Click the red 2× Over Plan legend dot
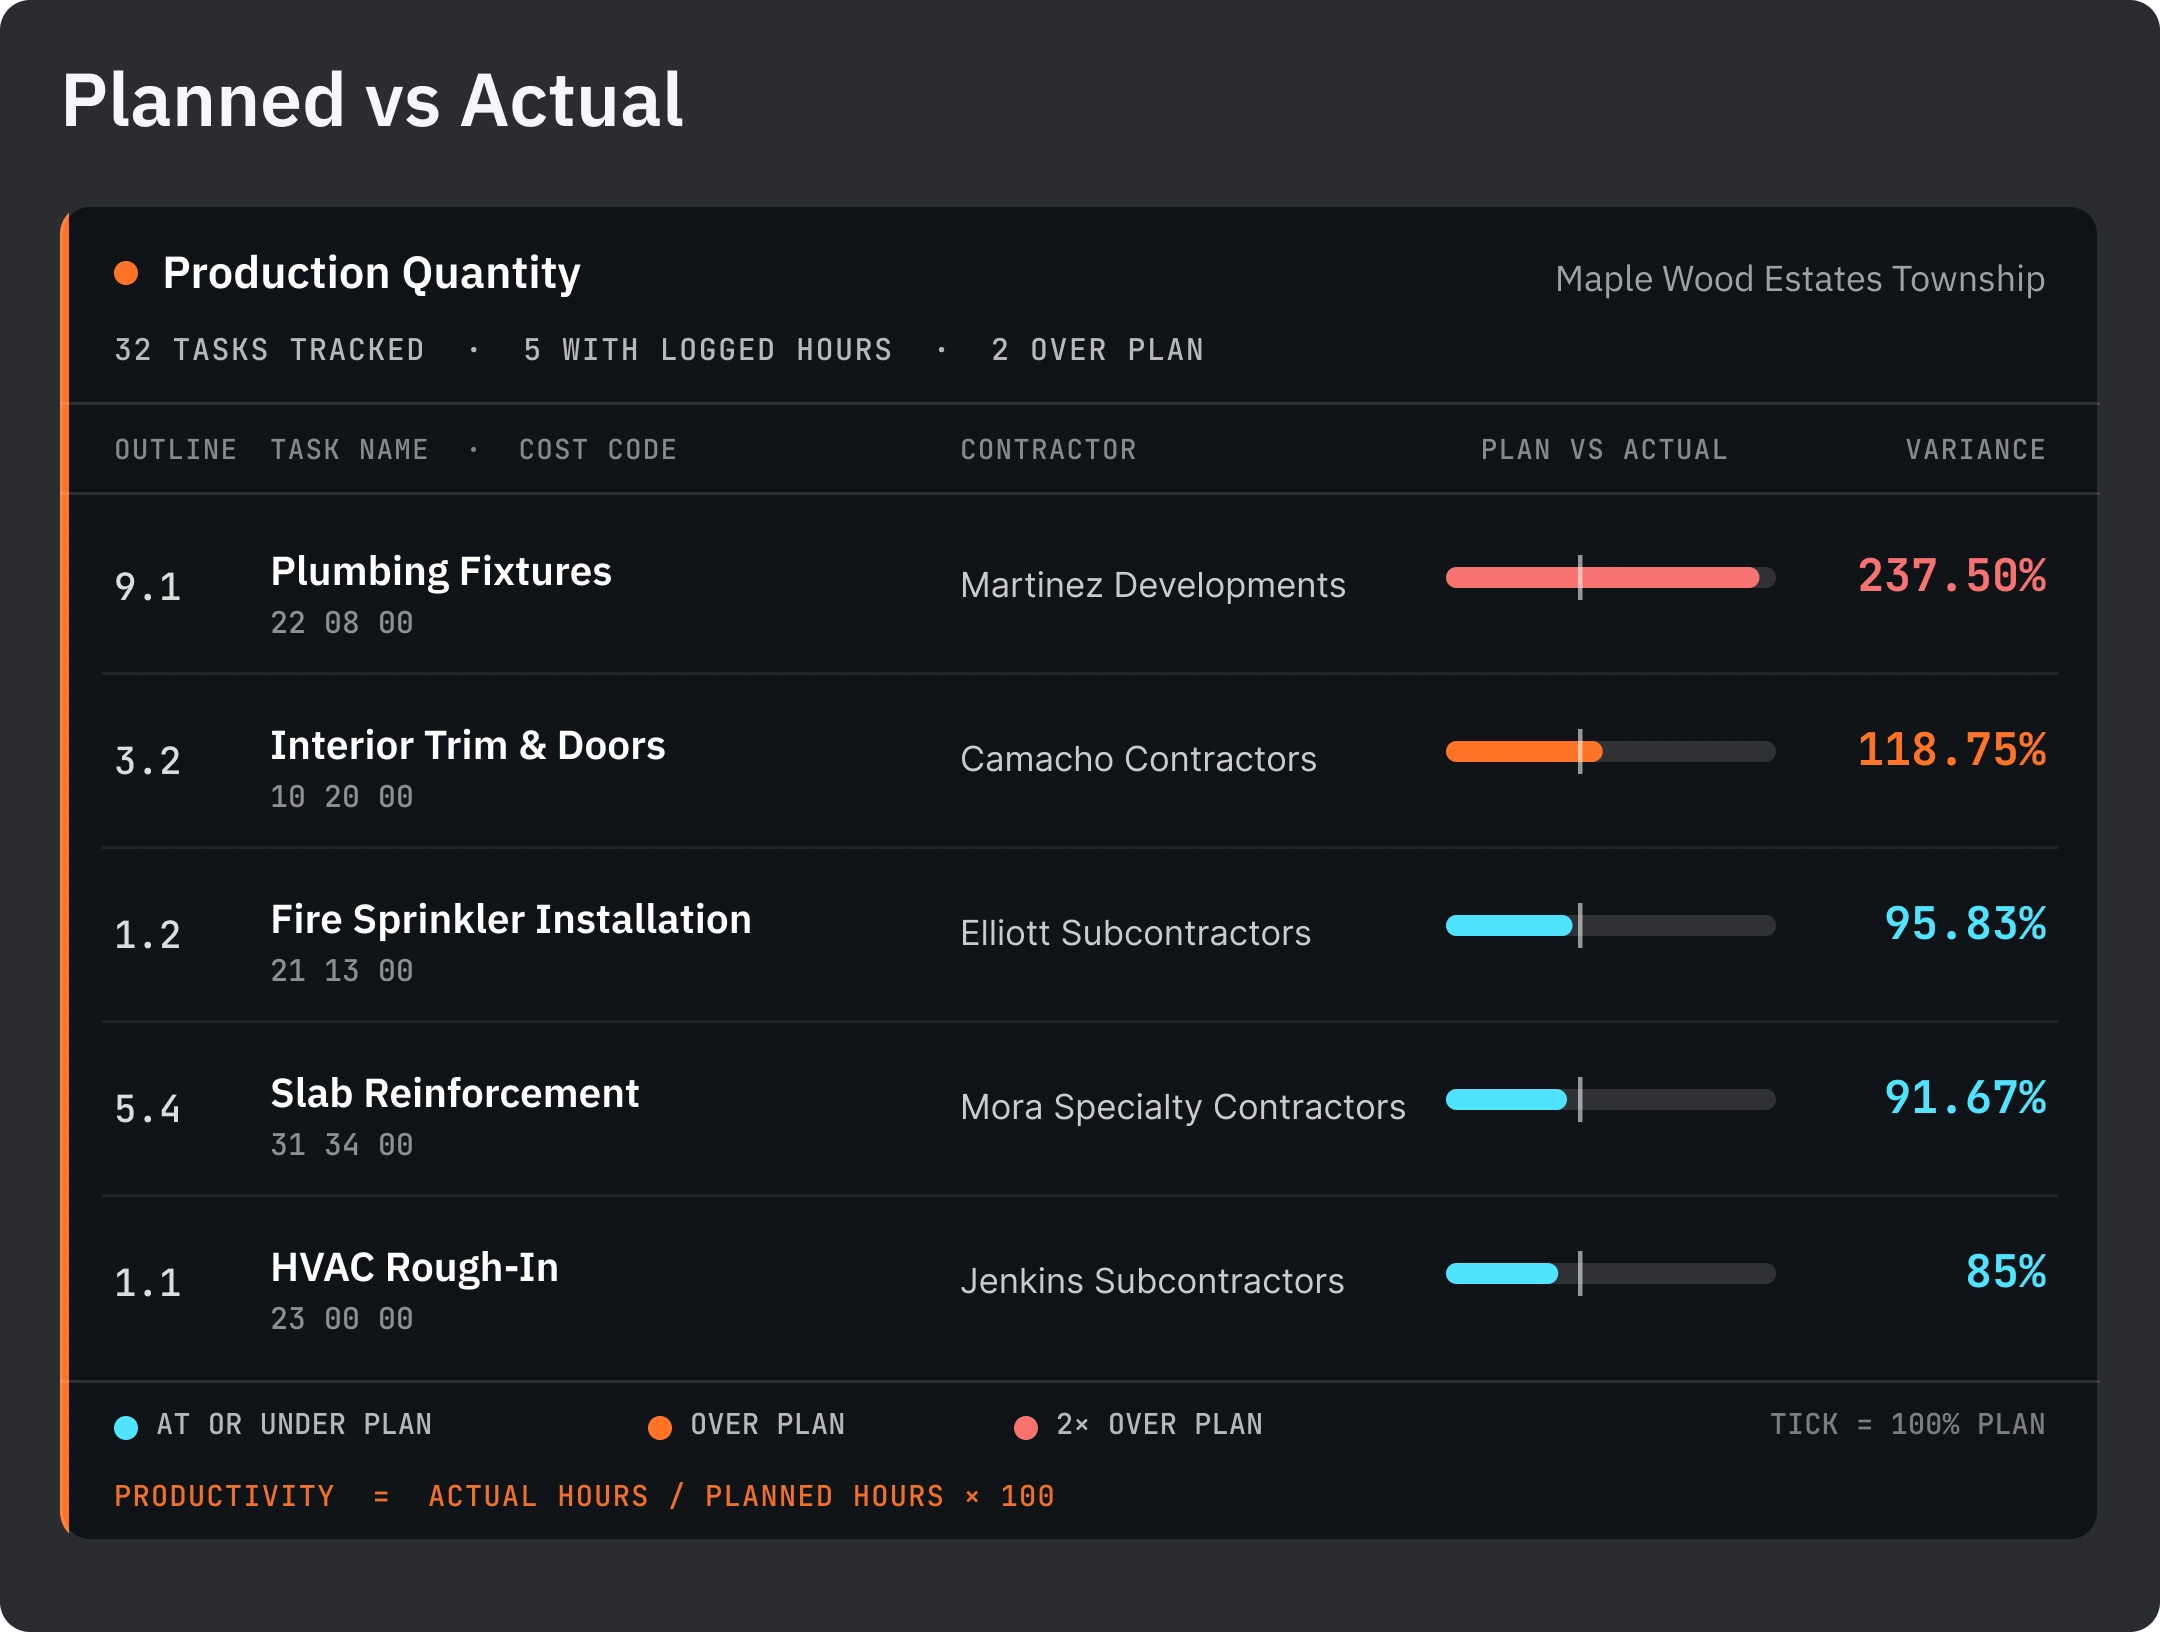This screenshot has height=1632, width=2160. coord(1026,1427)
